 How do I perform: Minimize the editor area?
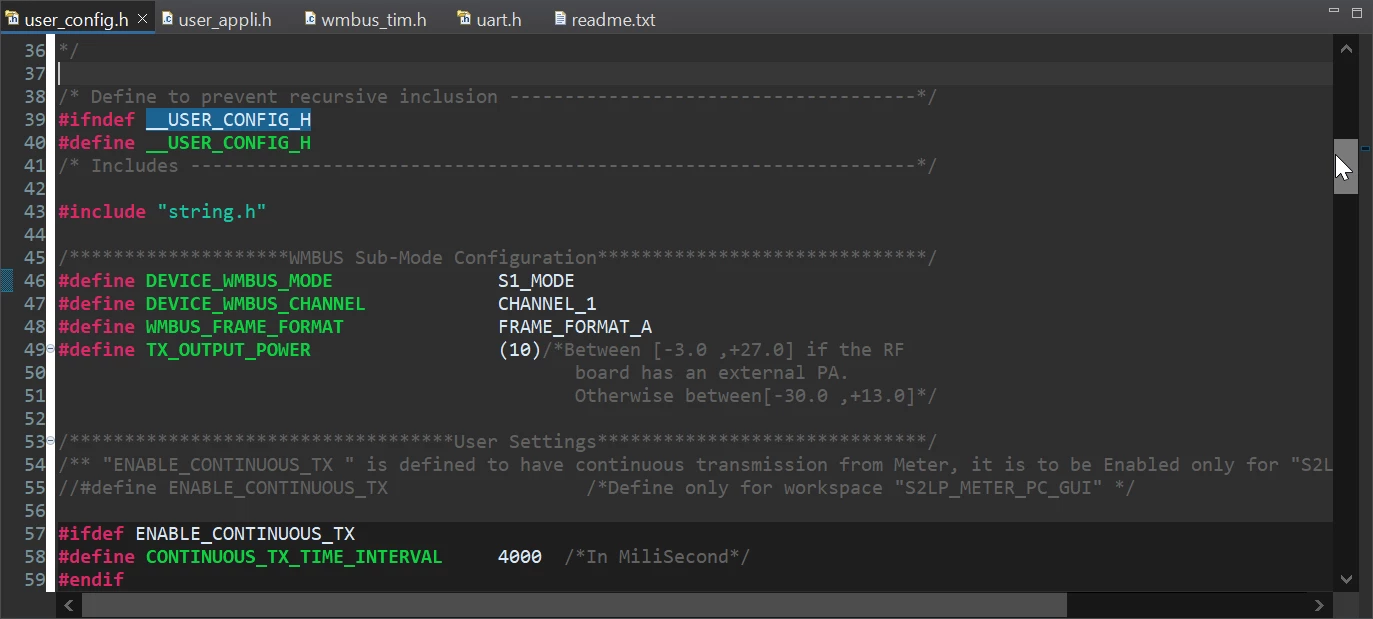(1332, 10)
